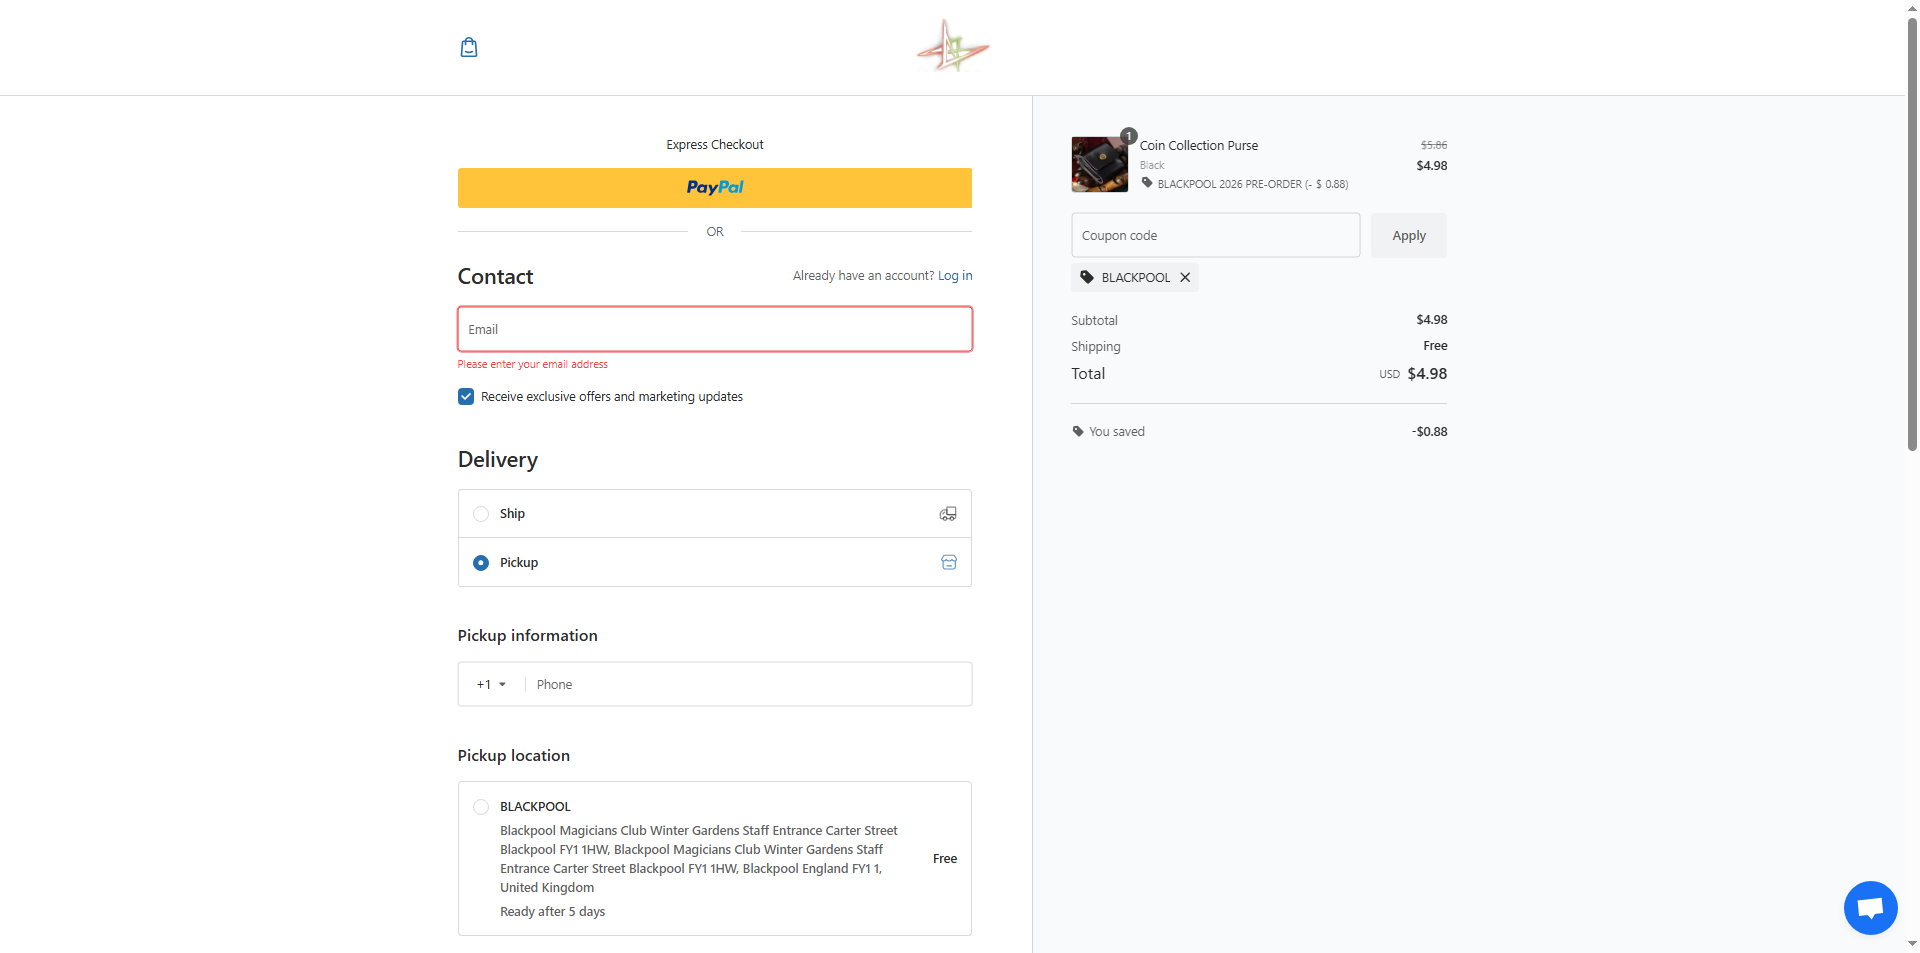Click the delivery truck icon beside Ship
Screen dimensions: 1920x953
[947, 514]
